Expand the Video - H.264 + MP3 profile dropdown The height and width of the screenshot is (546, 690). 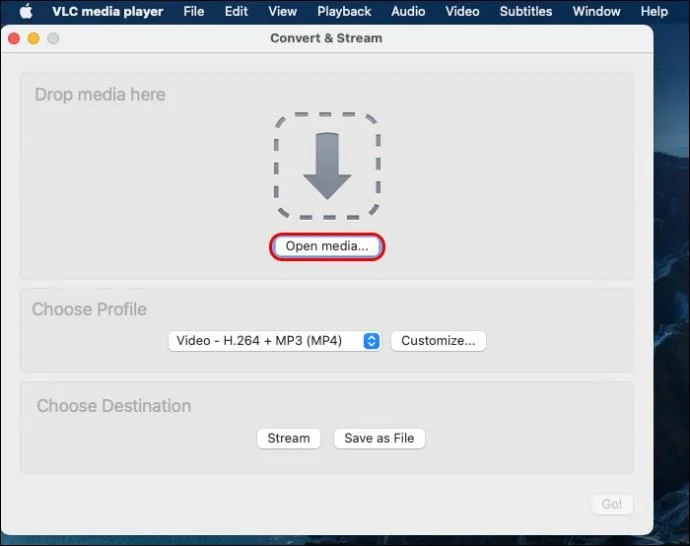coord(275,341)
